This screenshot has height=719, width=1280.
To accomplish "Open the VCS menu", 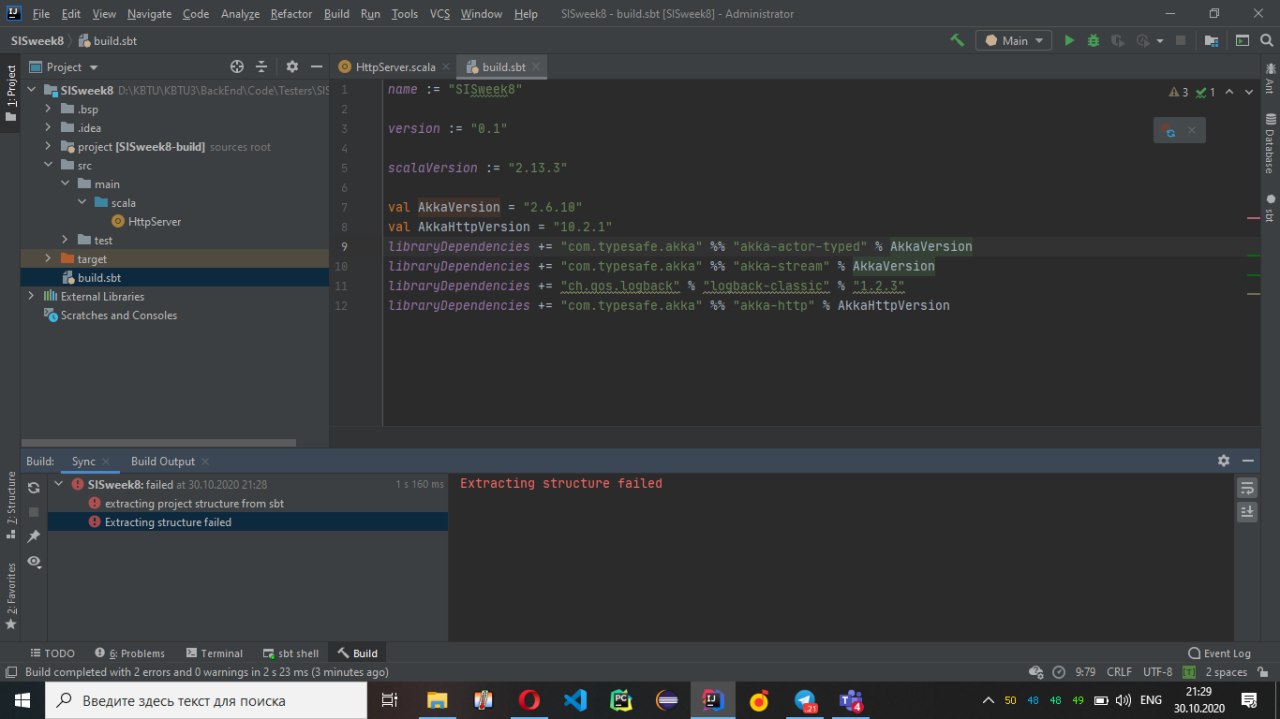I will tap(440, 14).
